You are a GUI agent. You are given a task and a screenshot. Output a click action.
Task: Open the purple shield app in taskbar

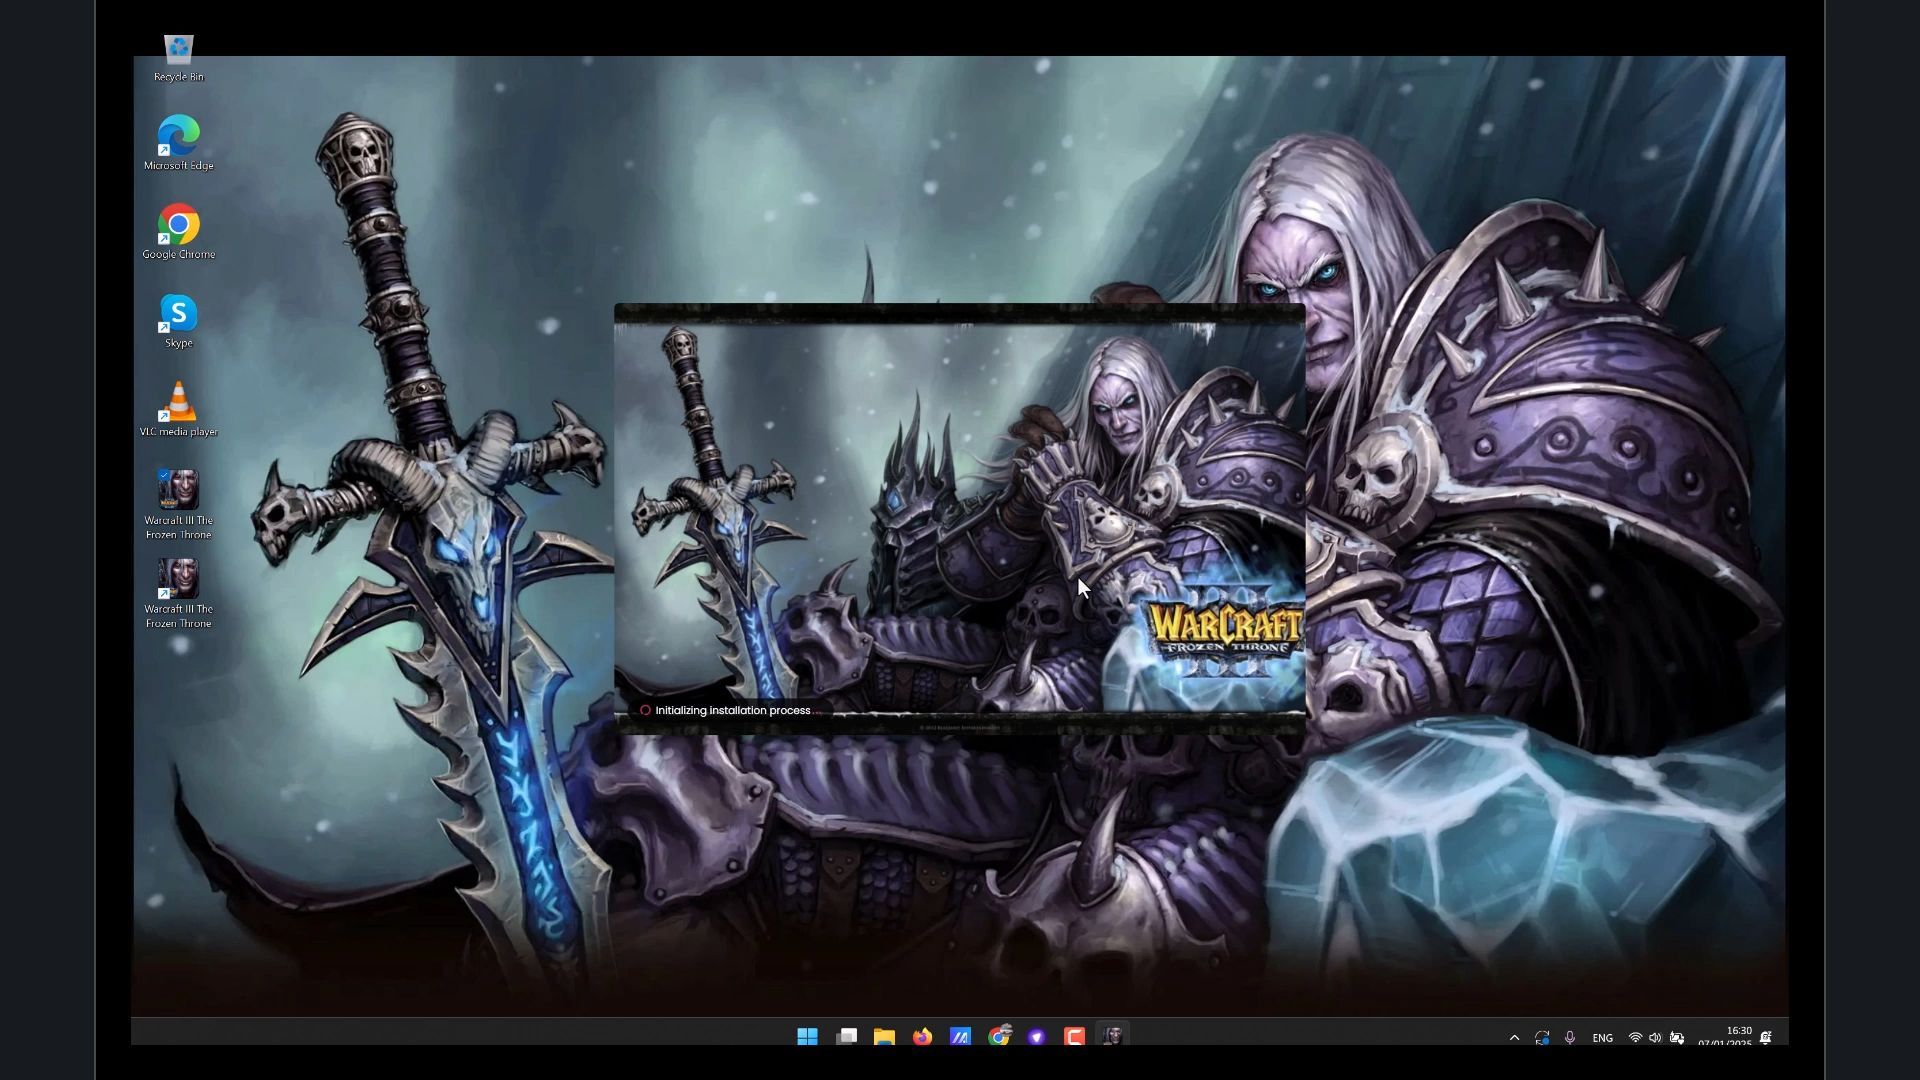(1036, 1036)
